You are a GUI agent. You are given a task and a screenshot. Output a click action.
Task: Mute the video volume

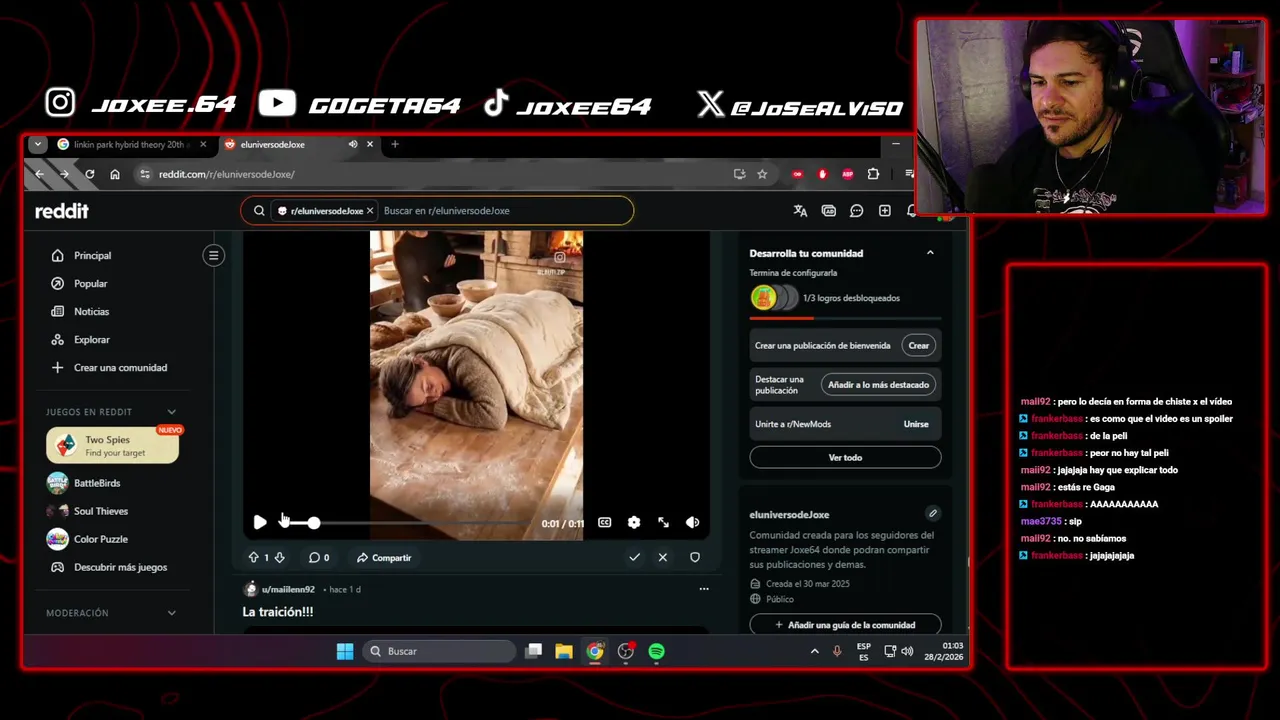pyautogui.click(x=692, y=522)
